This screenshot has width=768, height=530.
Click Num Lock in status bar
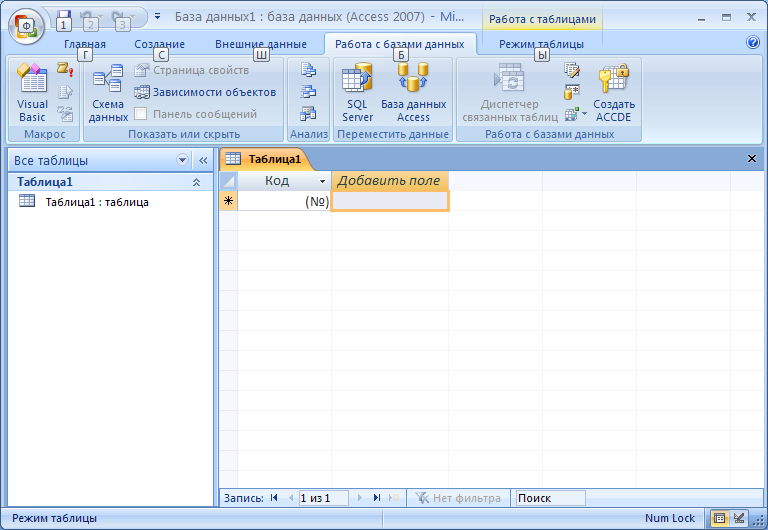point(670,518)
